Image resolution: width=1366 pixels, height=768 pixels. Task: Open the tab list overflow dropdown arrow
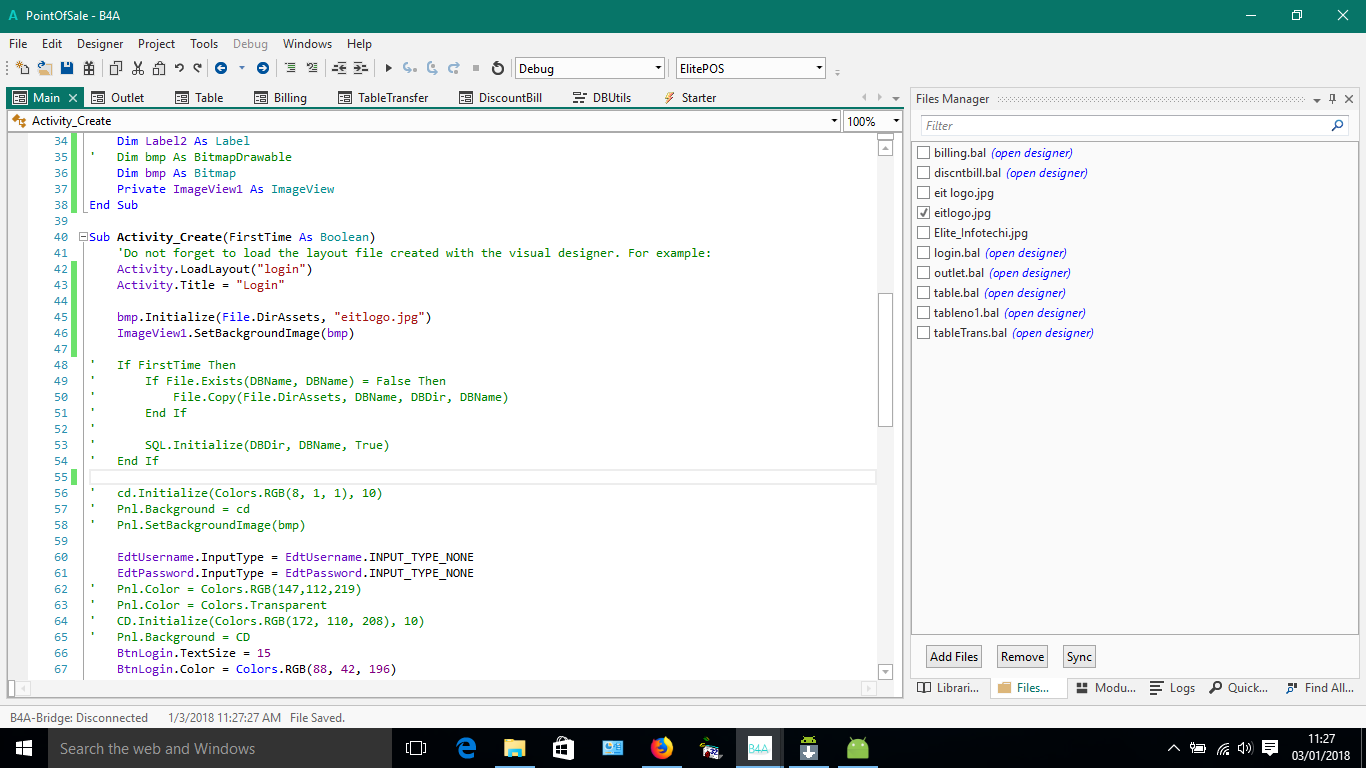click(x=896, y=98)
